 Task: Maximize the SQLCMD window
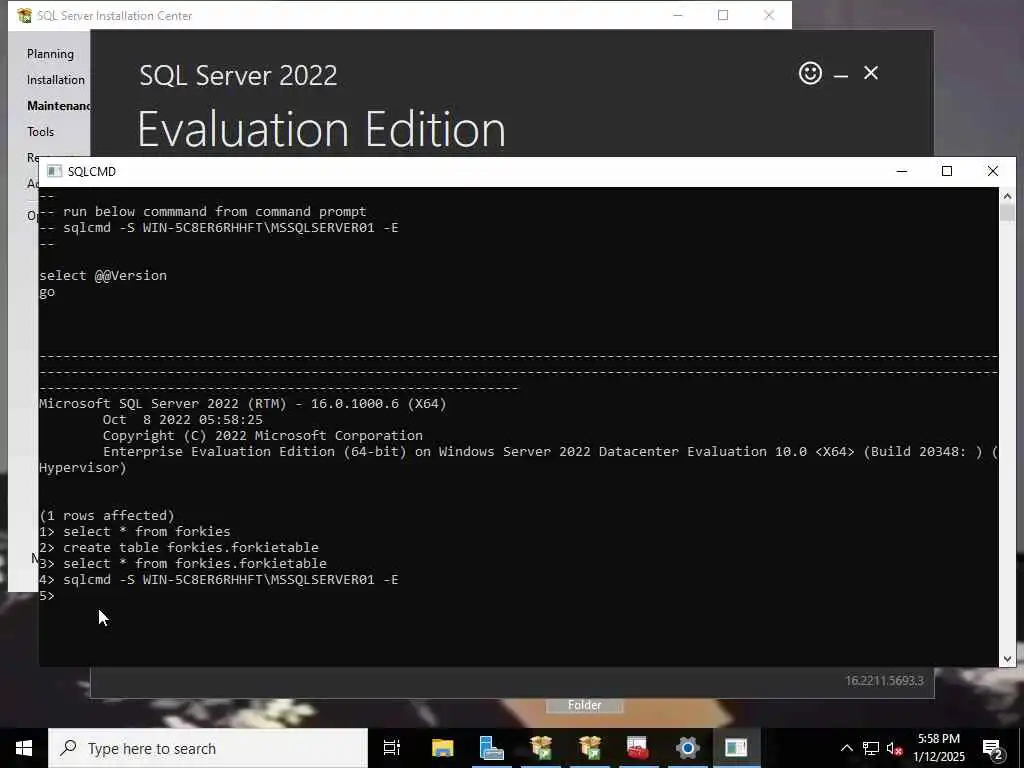click(947, 171)
